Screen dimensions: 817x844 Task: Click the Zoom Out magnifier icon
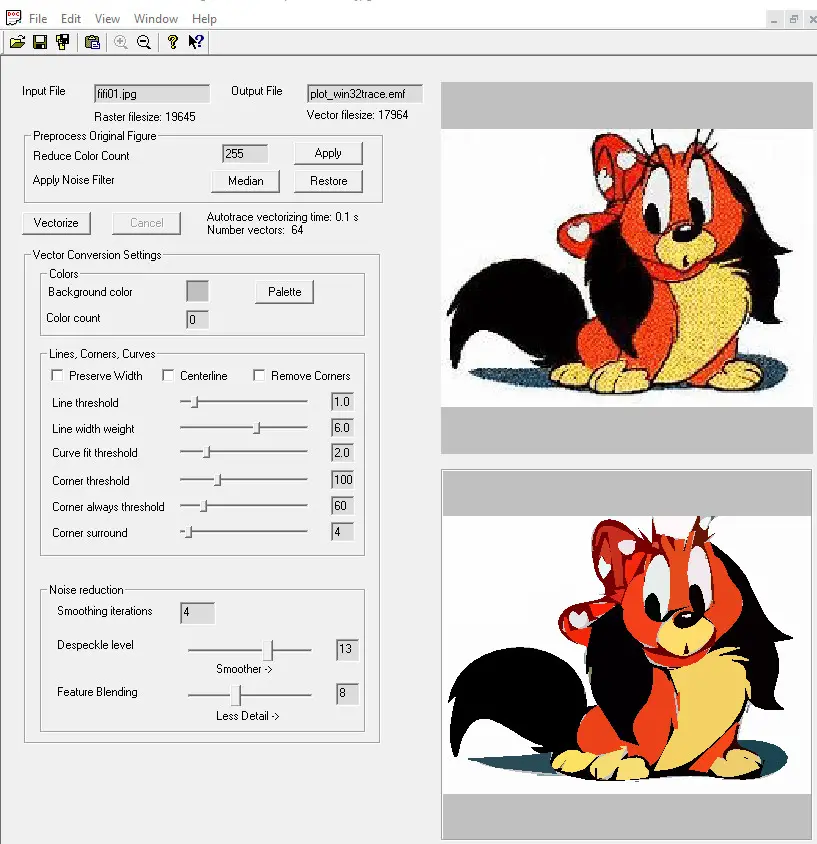[x=144, y=42]
